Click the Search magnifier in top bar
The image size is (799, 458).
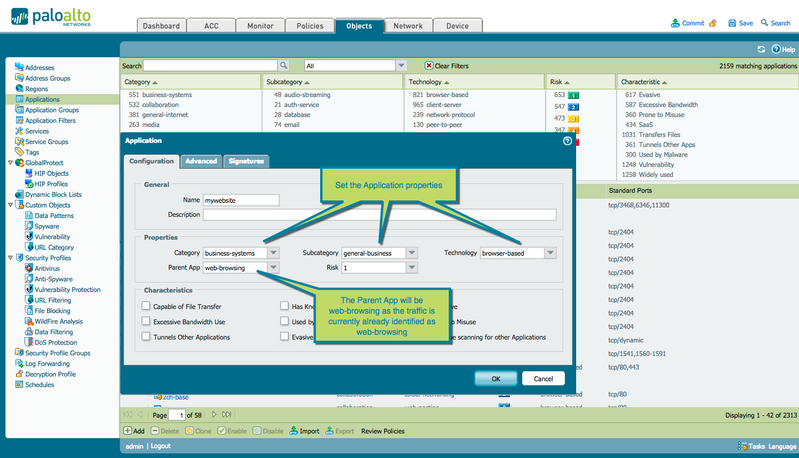point(764,23)
